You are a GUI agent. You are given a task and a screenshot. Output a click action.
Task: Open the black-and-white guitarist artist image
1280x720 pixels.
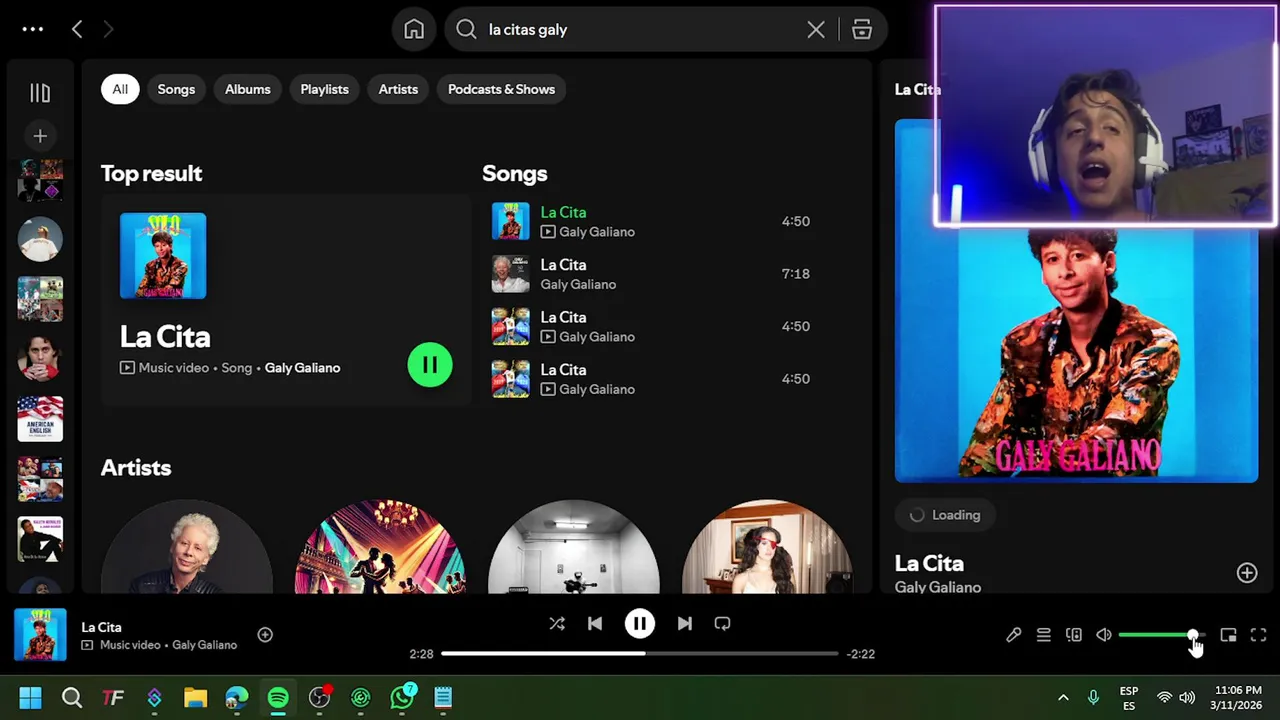573,547
